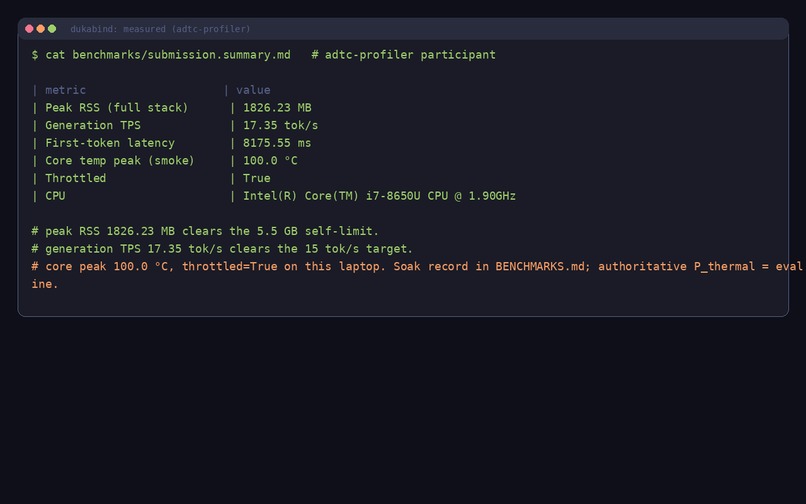Click the wrapped orange text 'ine.'
The width and height of the screenshot is (806, 504).
(45, 284)
